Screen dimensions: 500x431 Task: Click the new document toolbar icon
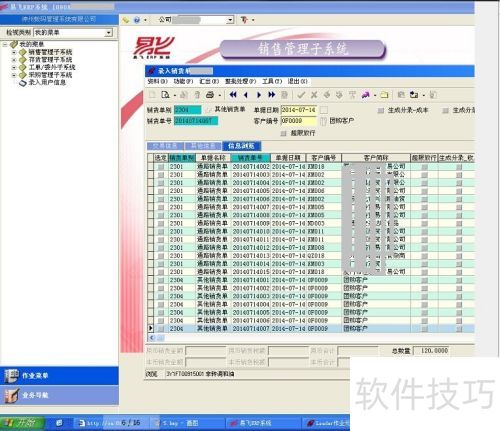tap(152, 95)
